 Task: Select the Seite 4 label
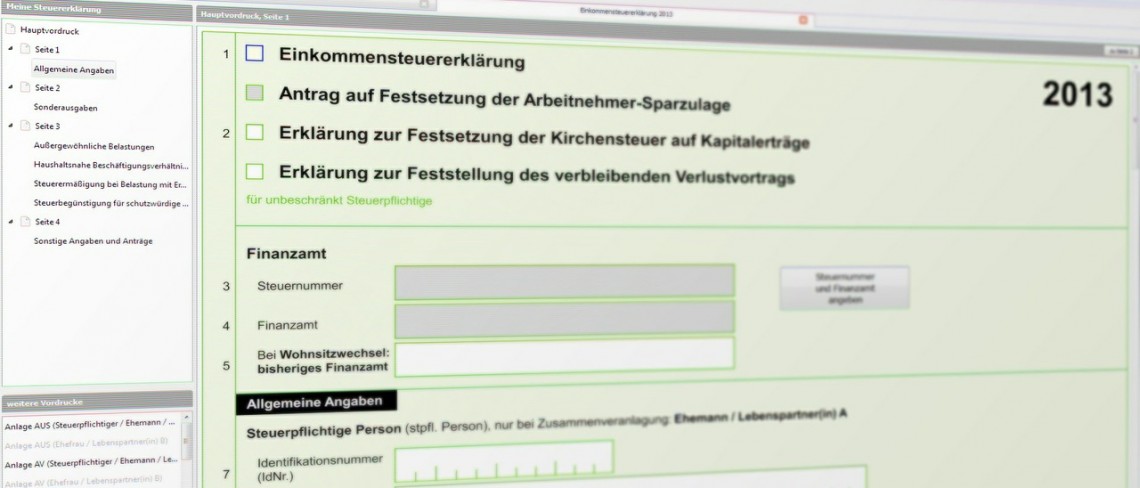47,222
